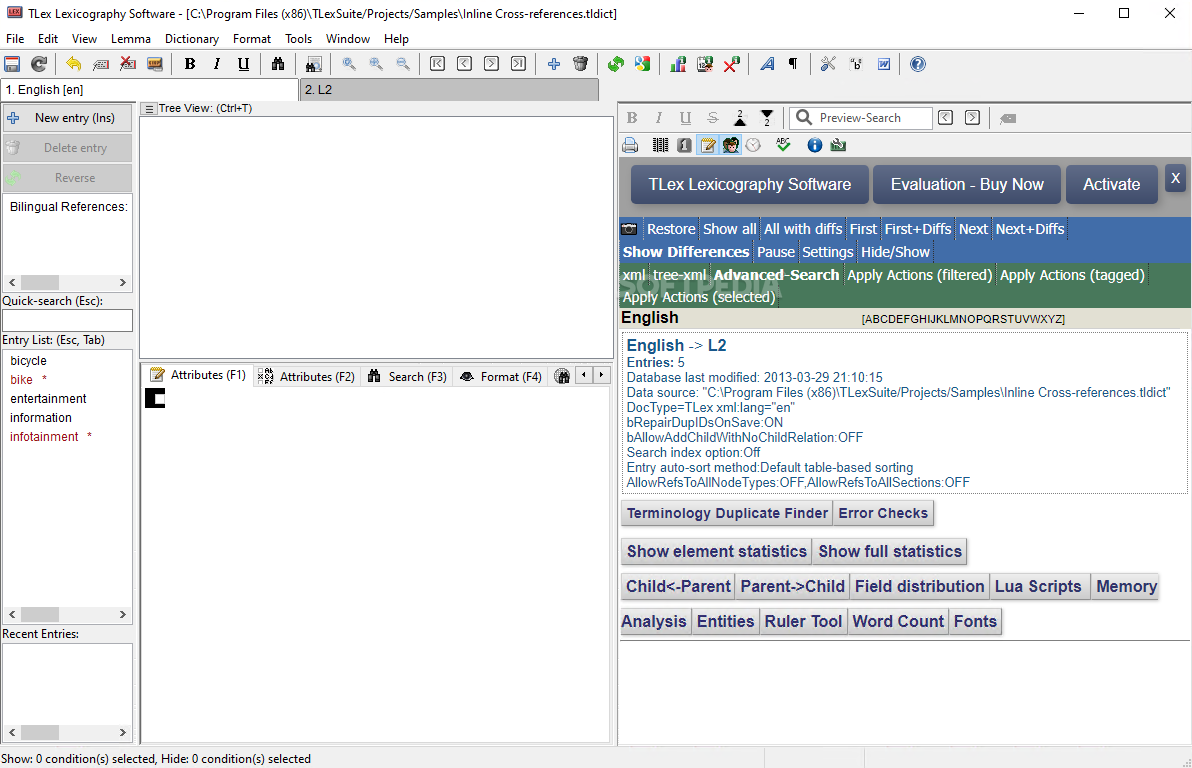
Task: Click the Save floppy disk icon
Action: pyautogui.click(x=12, y=65)
